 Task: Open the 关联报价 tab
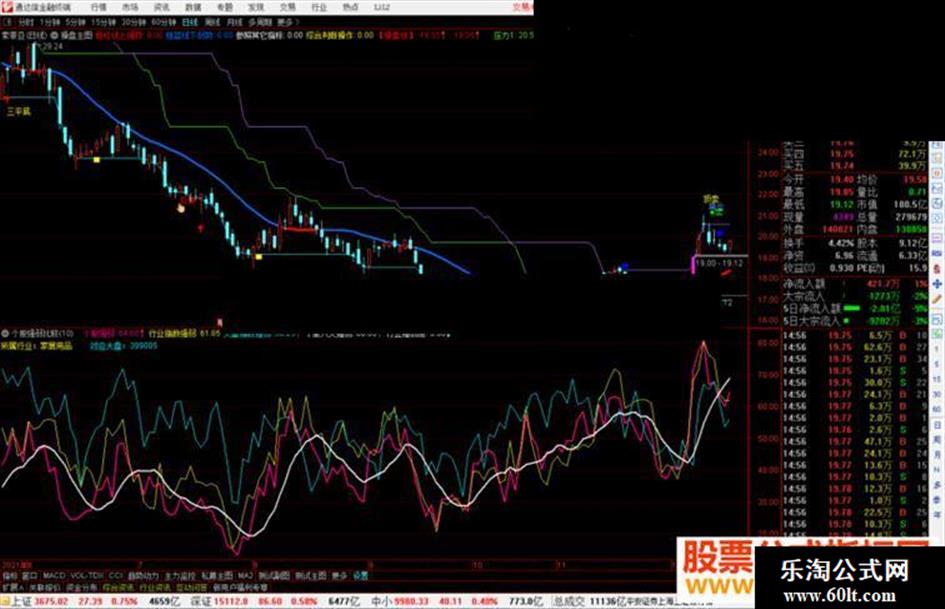[x=45, y=587]
